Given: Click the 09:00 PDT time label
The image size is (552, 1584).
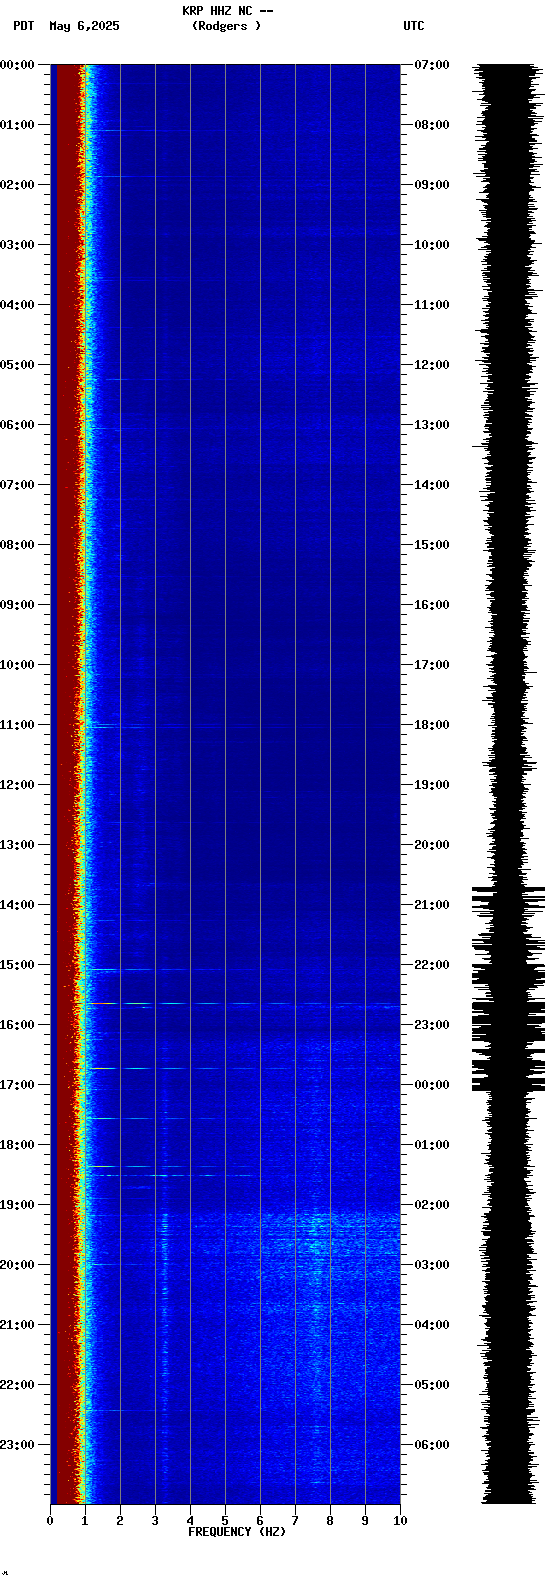Looking at the screenshot, I should click(17, 605).
